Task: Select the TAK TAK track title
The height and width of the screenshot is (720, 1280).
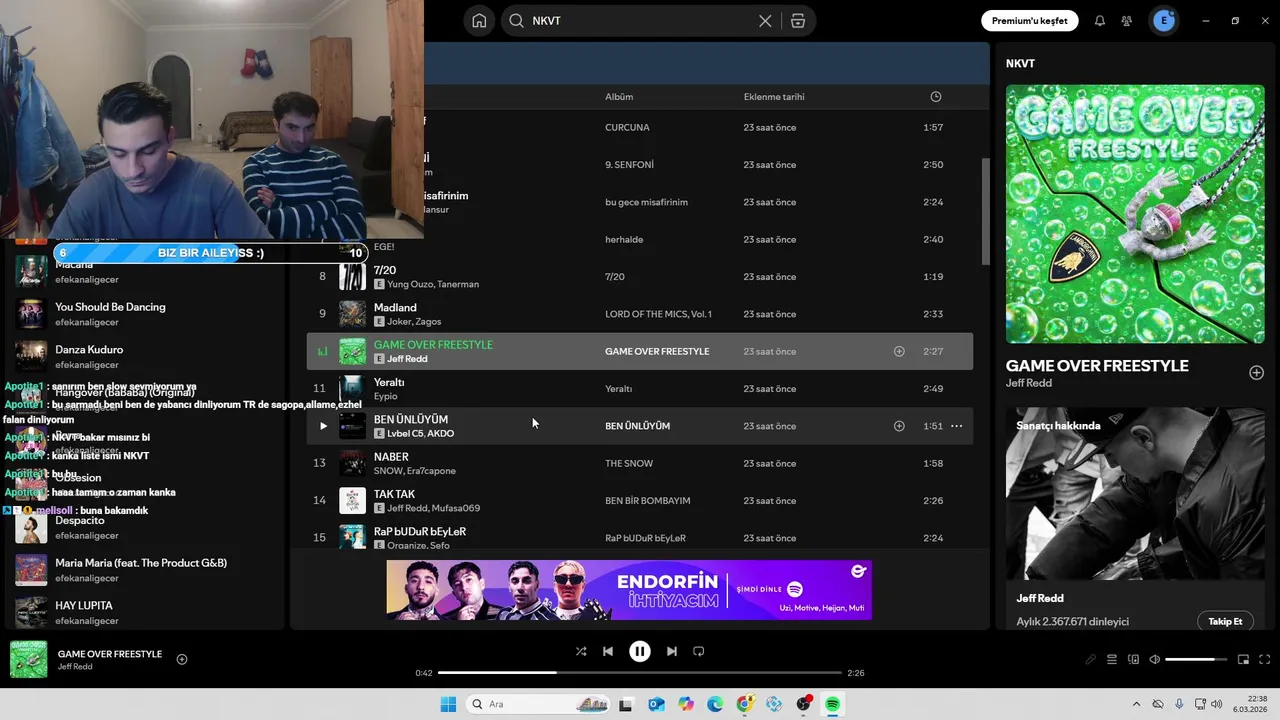Action: tap(394, 494)
